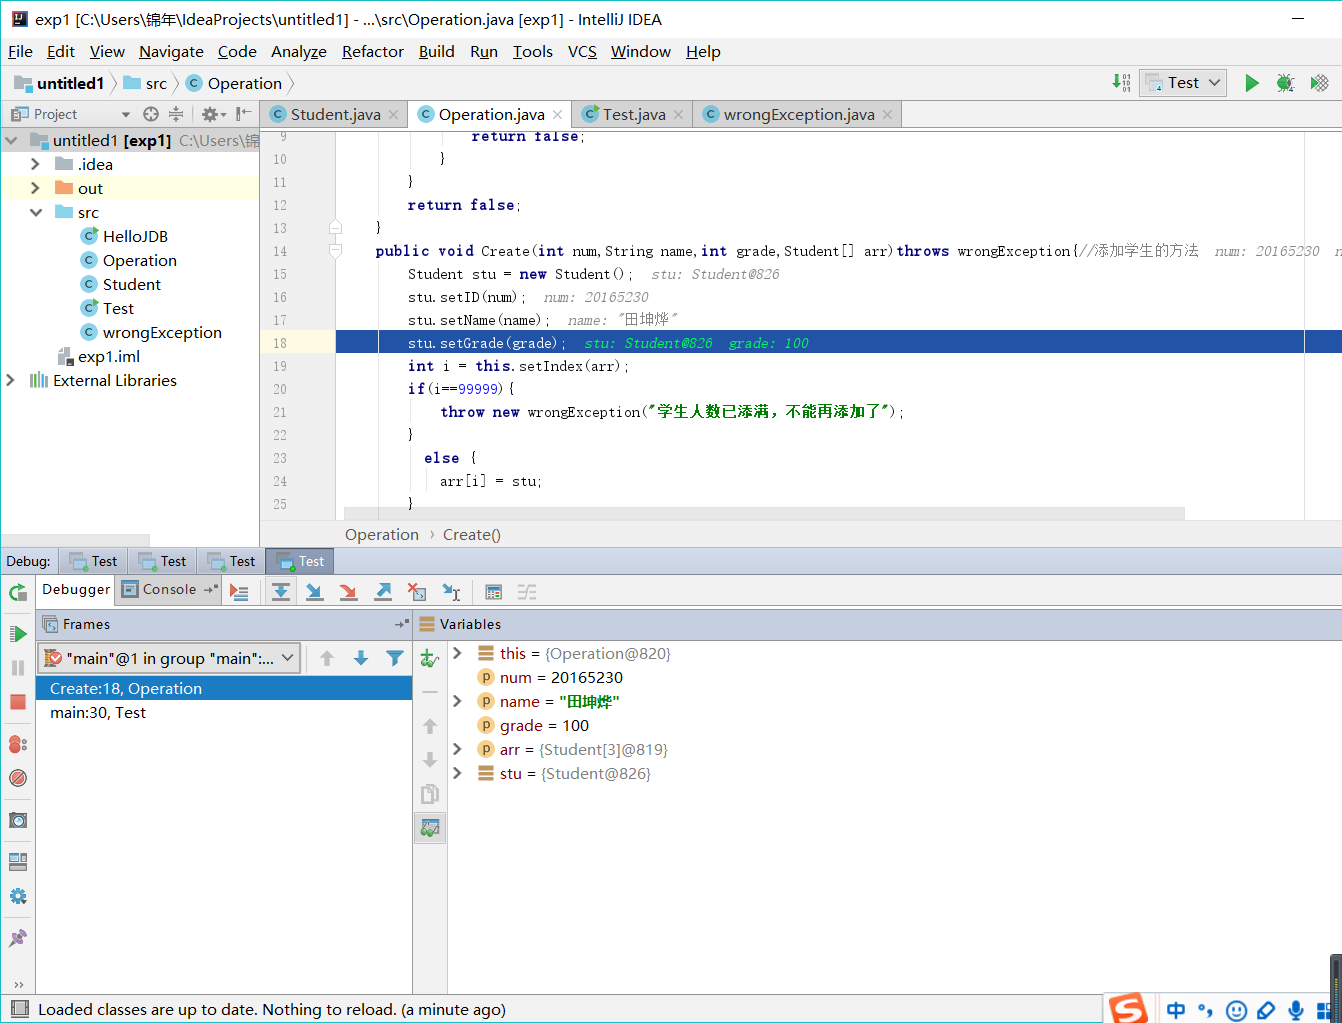
Task: Open the Refactor menu
Action: click(372, 52)
